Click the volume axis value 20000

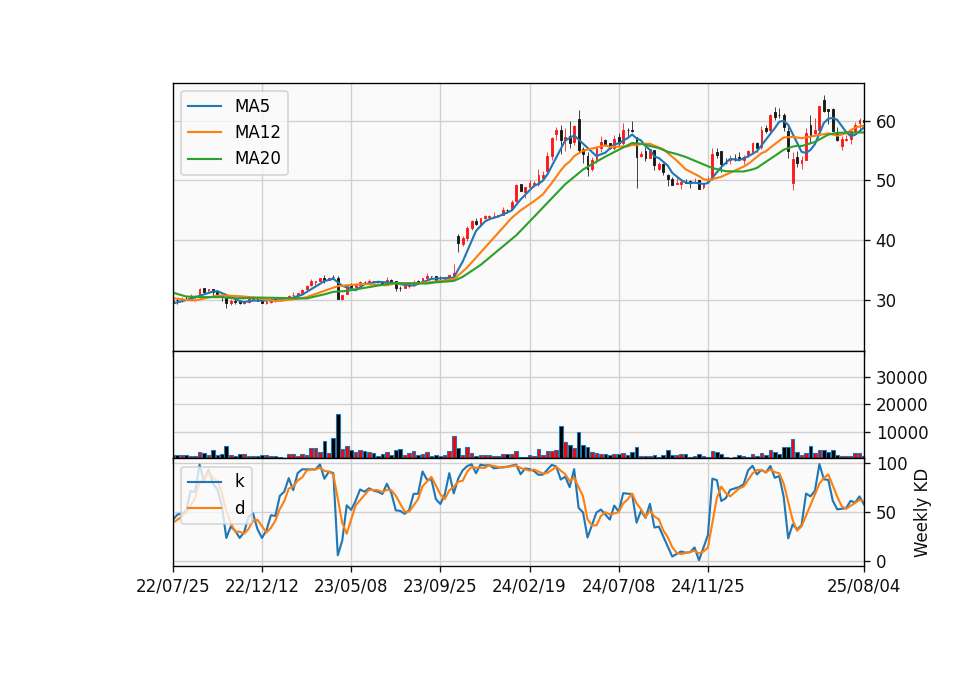click(x=902, y=405)
